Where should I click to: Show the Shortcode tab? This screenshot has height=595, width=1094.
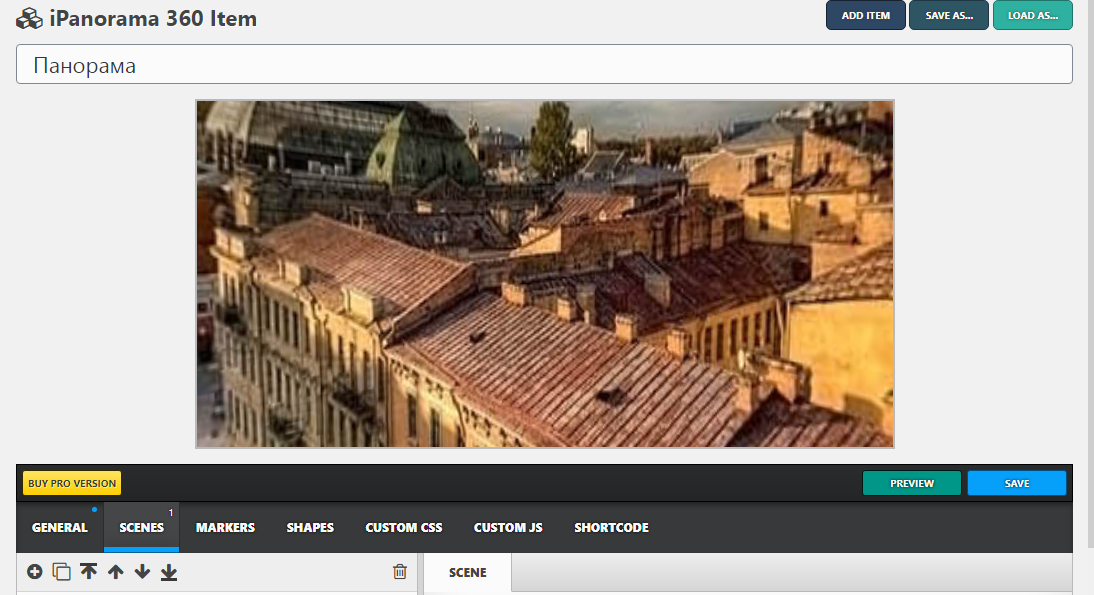(x=612, y=527)
